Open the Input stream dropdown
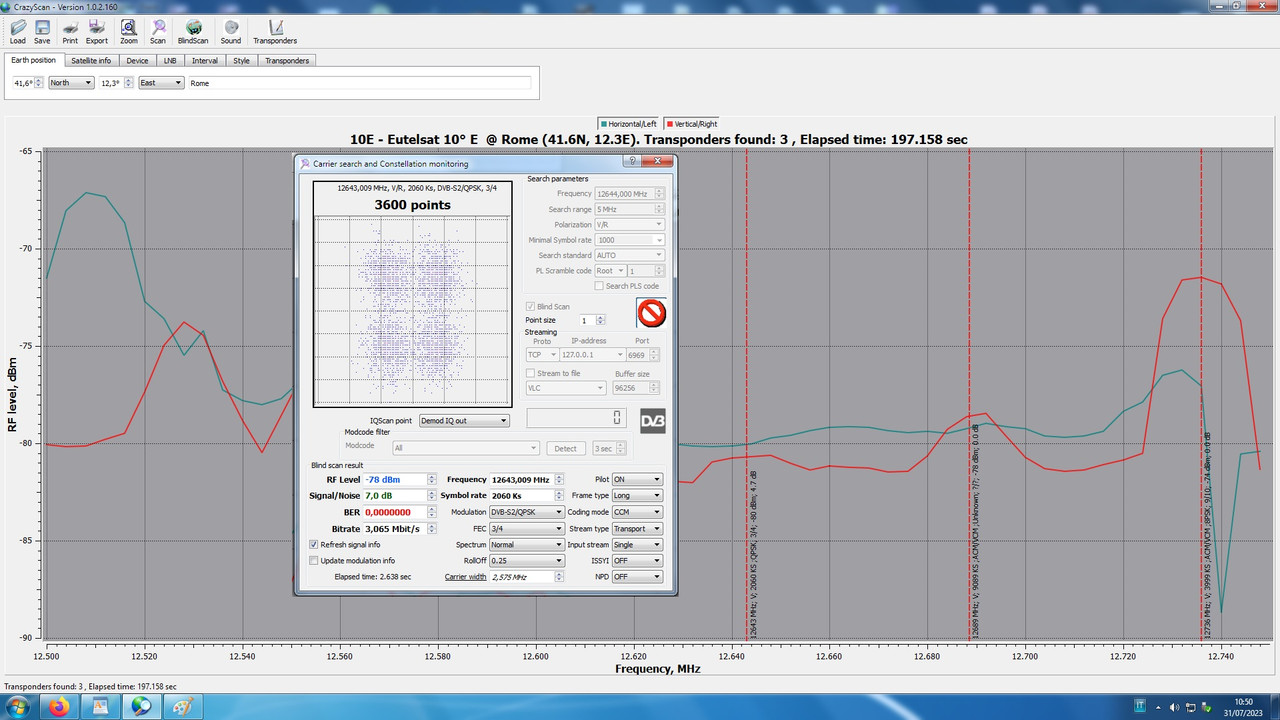 pyautogui.click(x=637, y=544)
